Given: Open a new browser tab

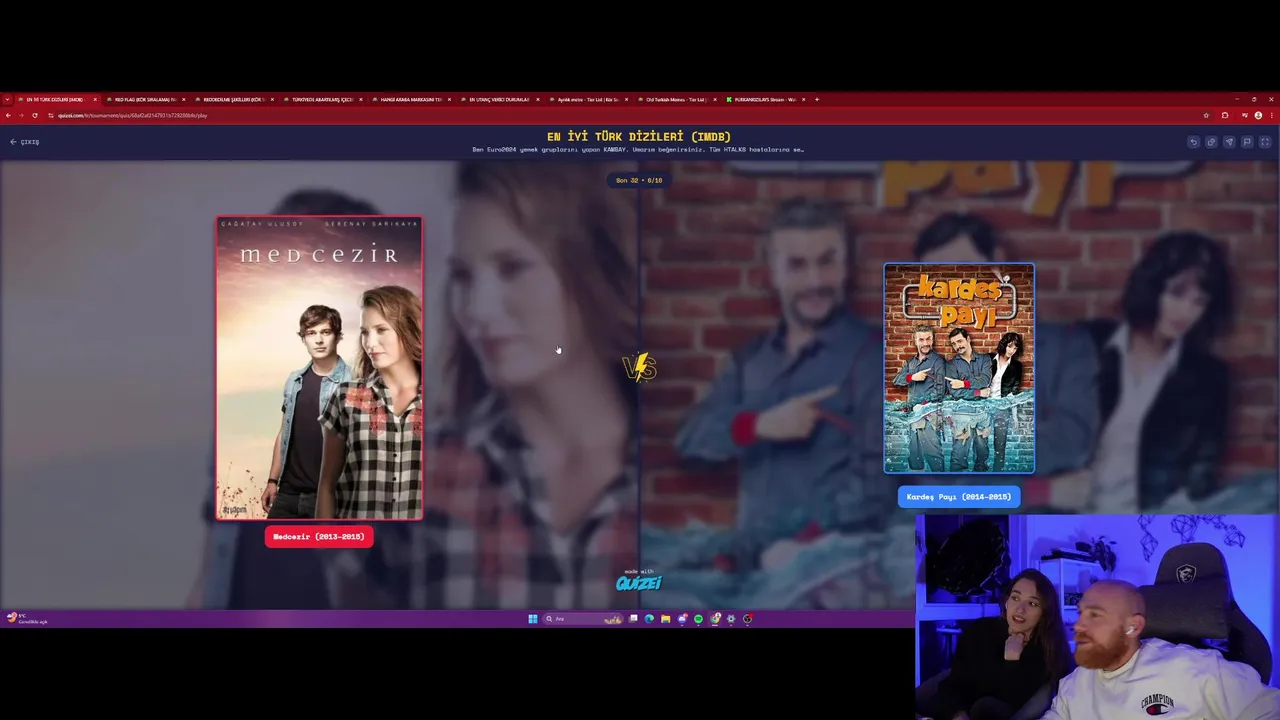Looking at the screenshot, I should click(817, 99).
